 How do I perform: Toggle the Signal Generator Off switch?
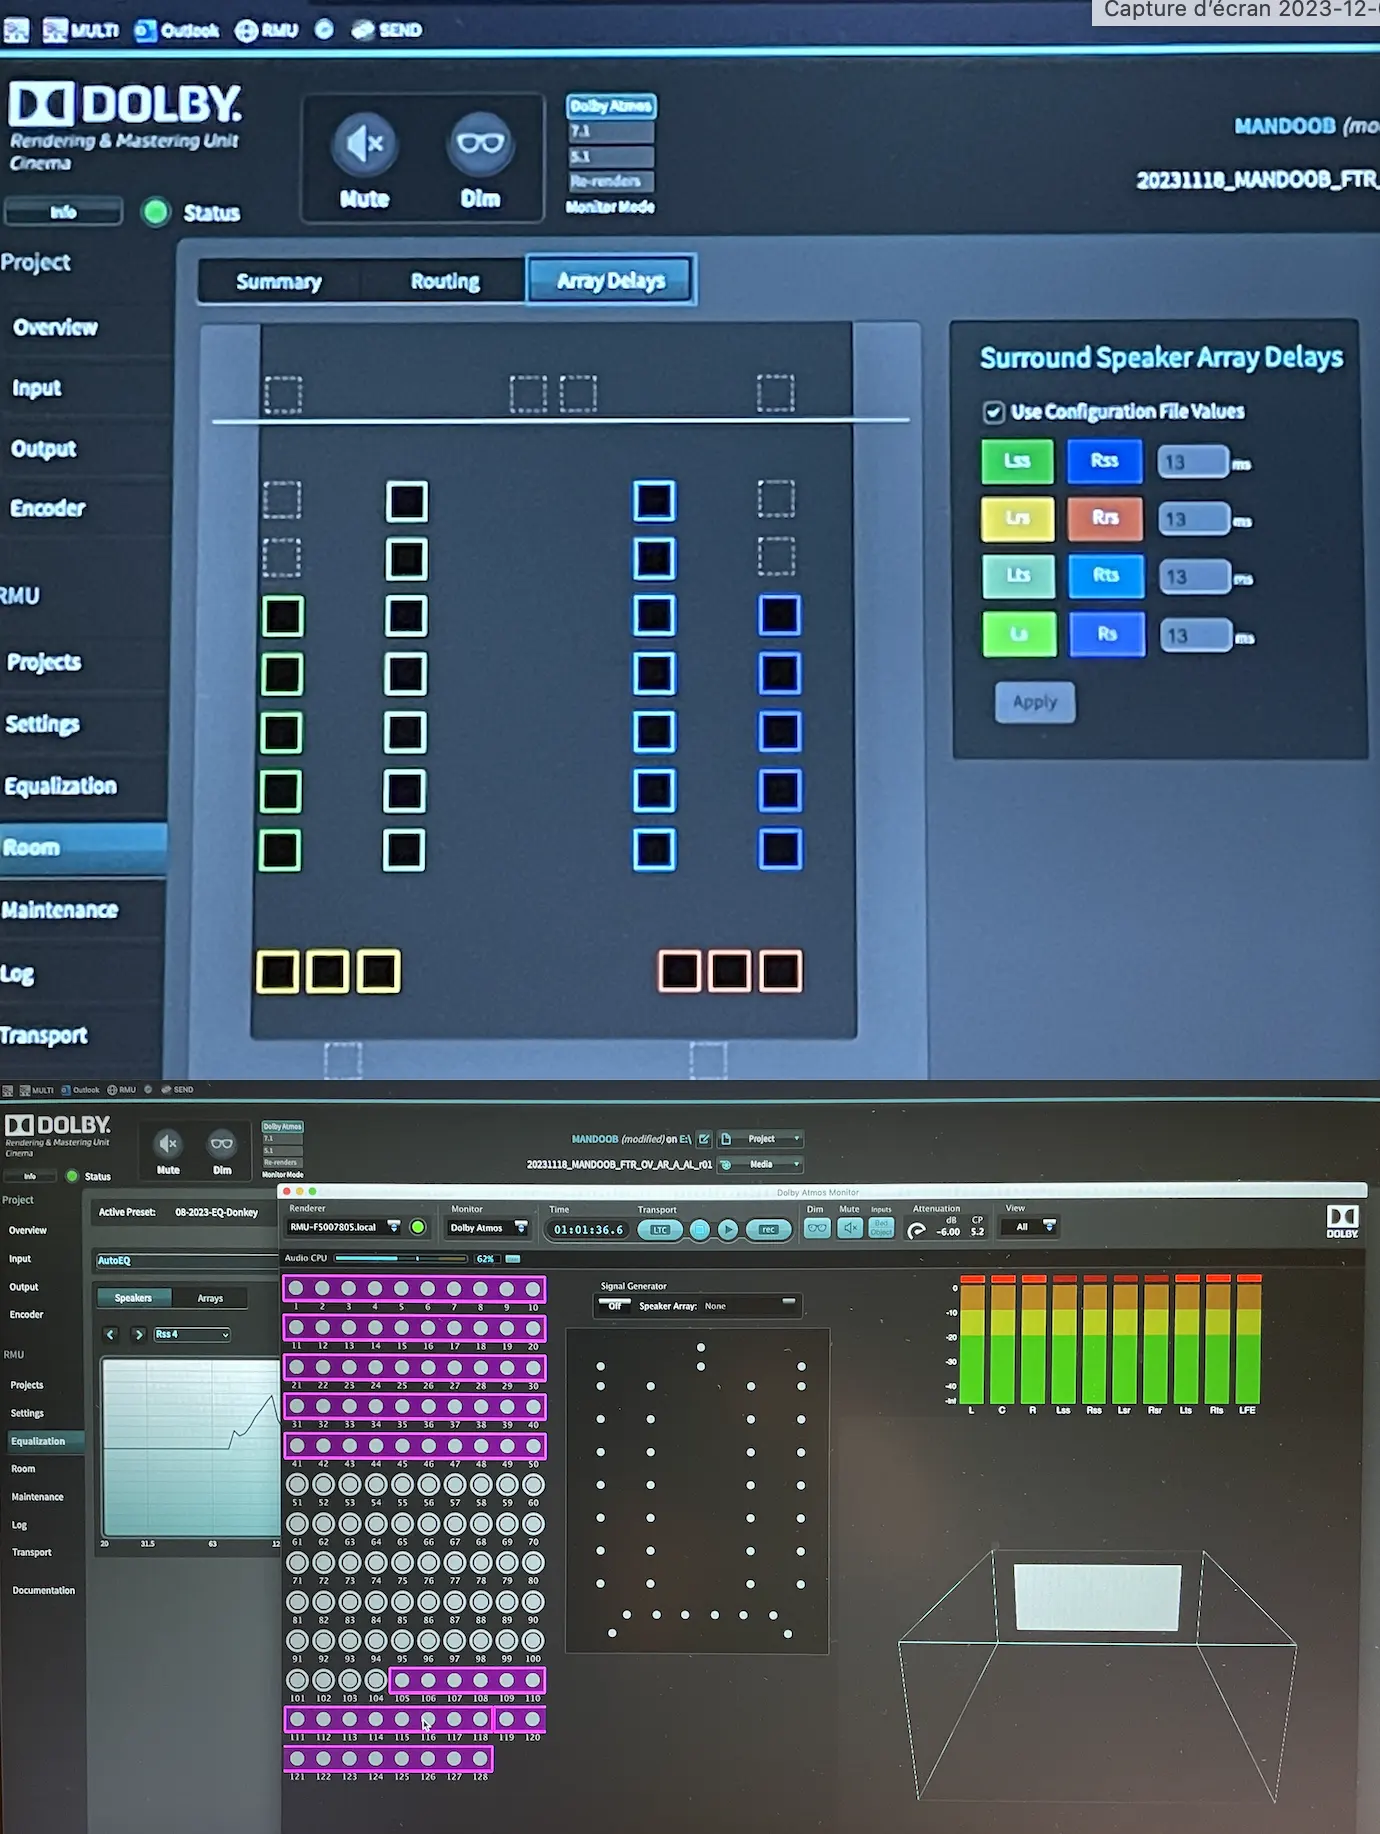[615, 1306]
